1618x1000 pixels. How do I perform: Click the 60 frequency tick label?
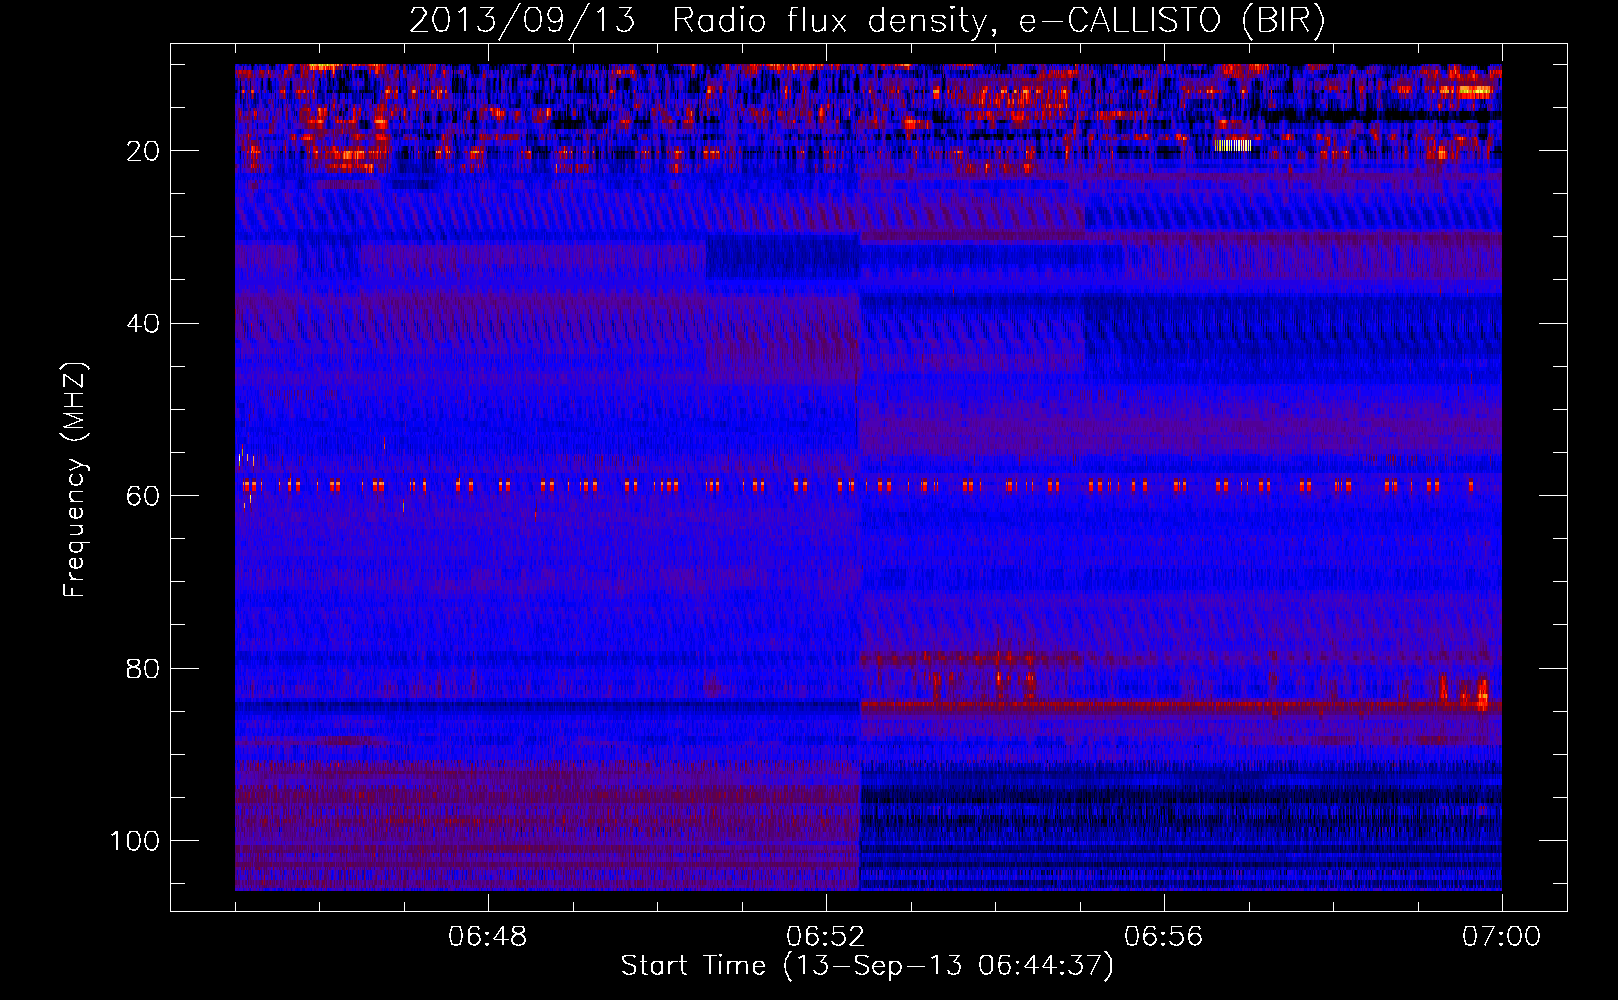point(144,496)
